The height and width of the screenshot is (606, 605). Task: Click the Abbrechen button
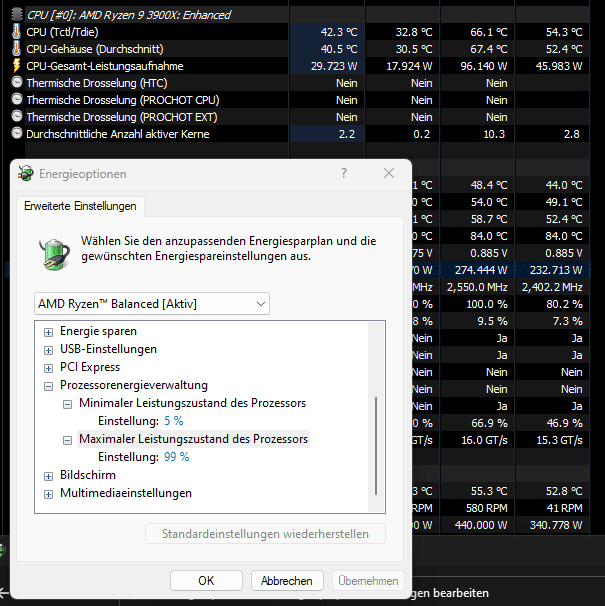(287, 580)
